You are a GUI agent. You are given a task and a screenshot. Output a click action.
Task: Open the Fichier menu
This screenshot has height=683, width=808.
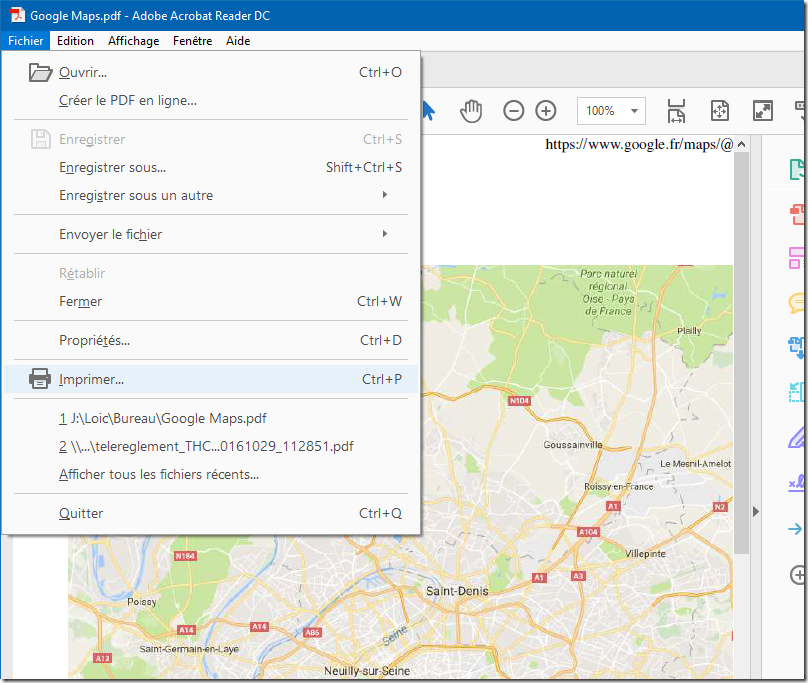point(25,41)
